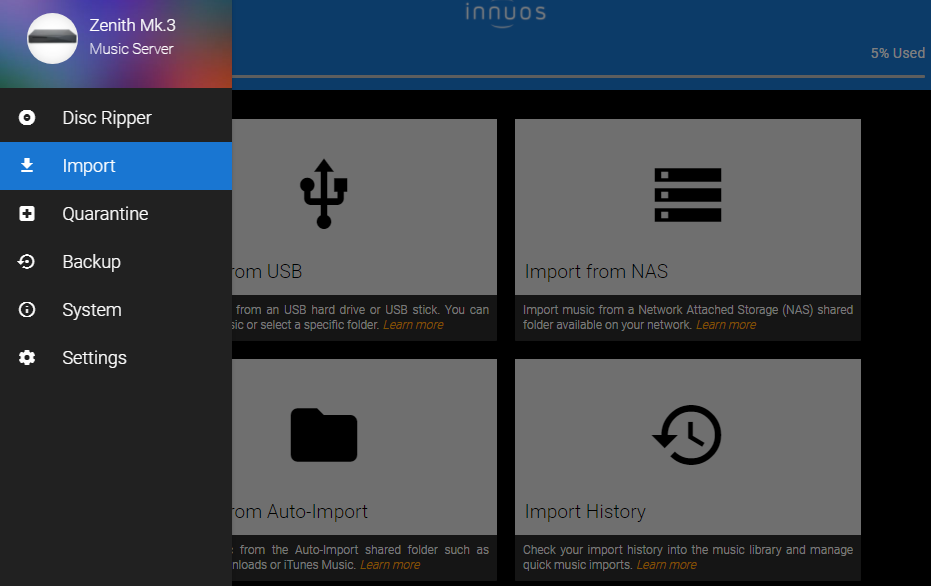Click the NAS import description text

point(688,317)
